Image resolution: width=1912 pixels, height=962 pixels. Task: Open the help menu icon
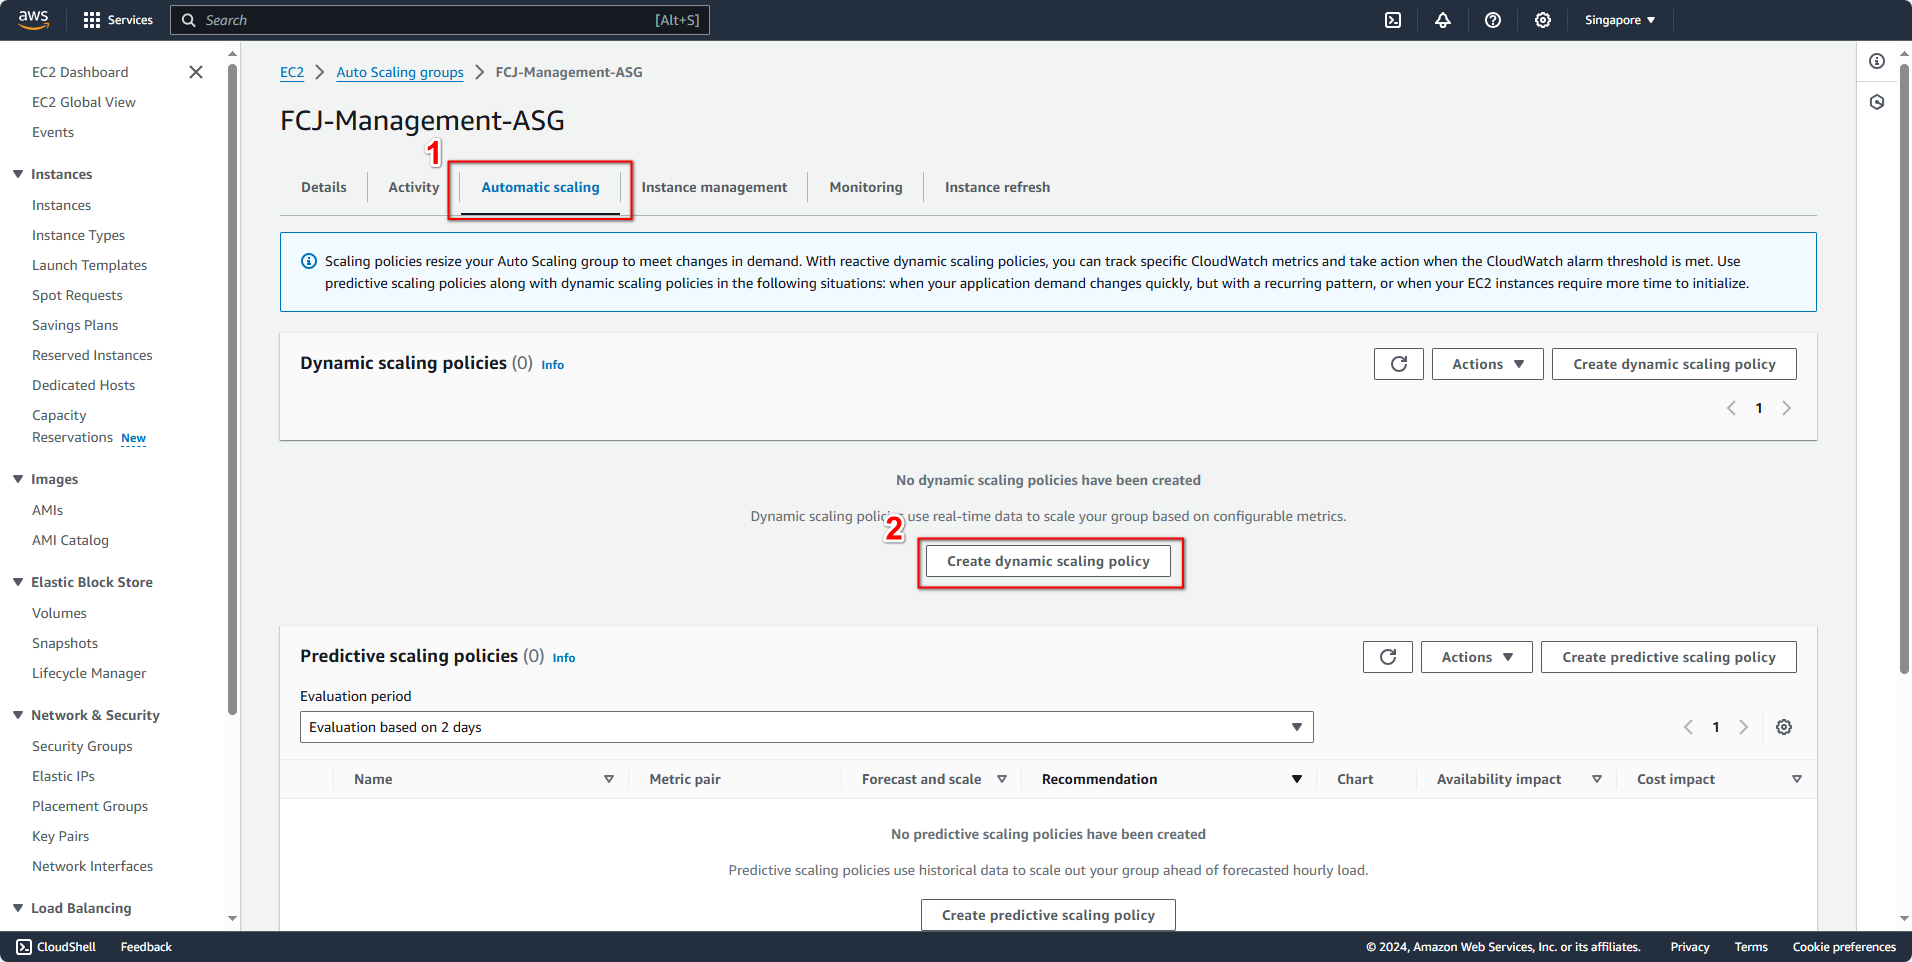pos(1493,20)
